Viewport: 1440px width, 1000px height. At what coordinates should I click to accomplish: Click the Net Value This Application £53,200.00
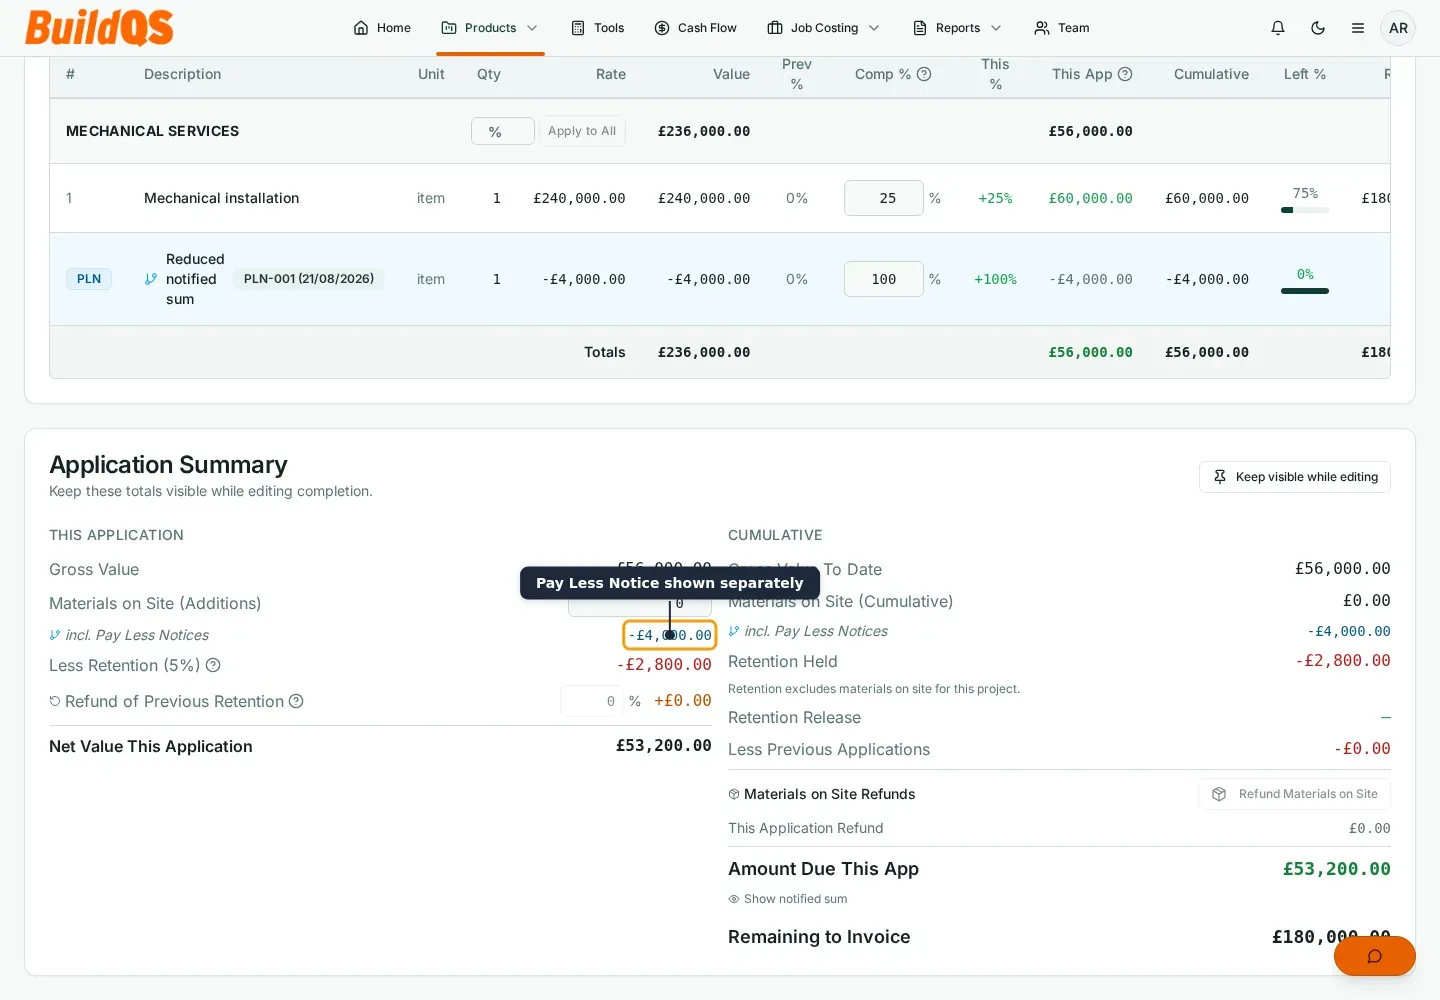(x=664, y=746)
